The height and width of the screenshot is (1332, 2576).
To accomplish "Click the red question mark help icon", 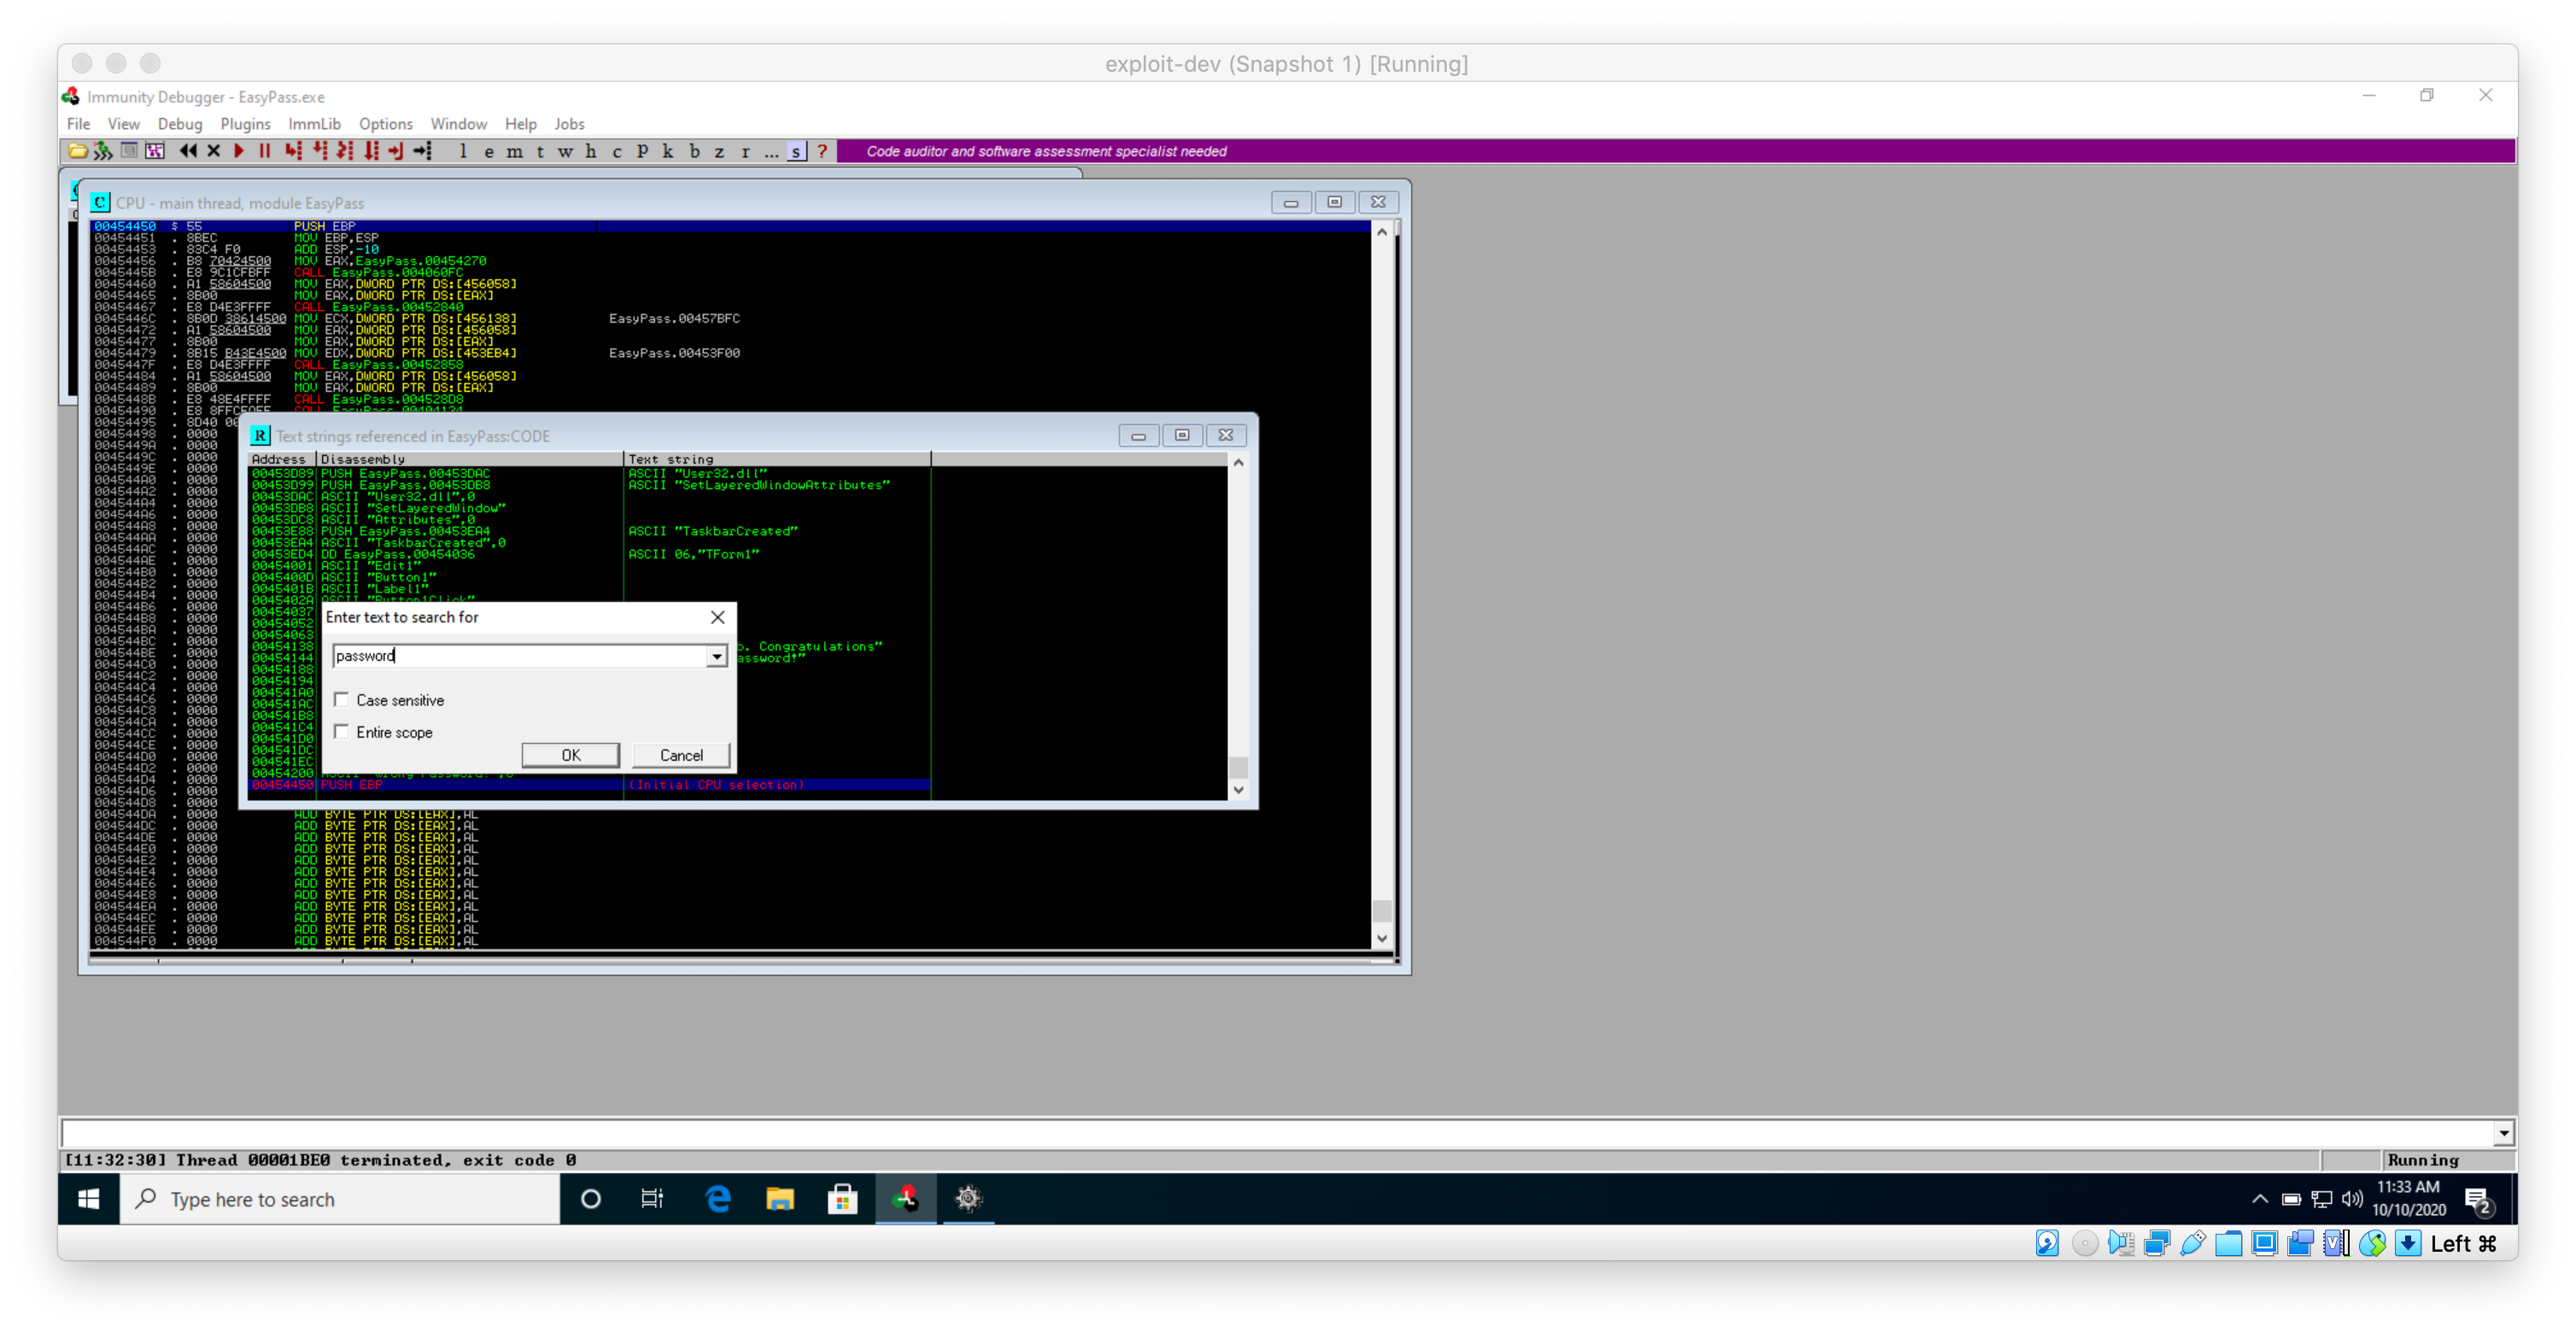I will (822, 151).
